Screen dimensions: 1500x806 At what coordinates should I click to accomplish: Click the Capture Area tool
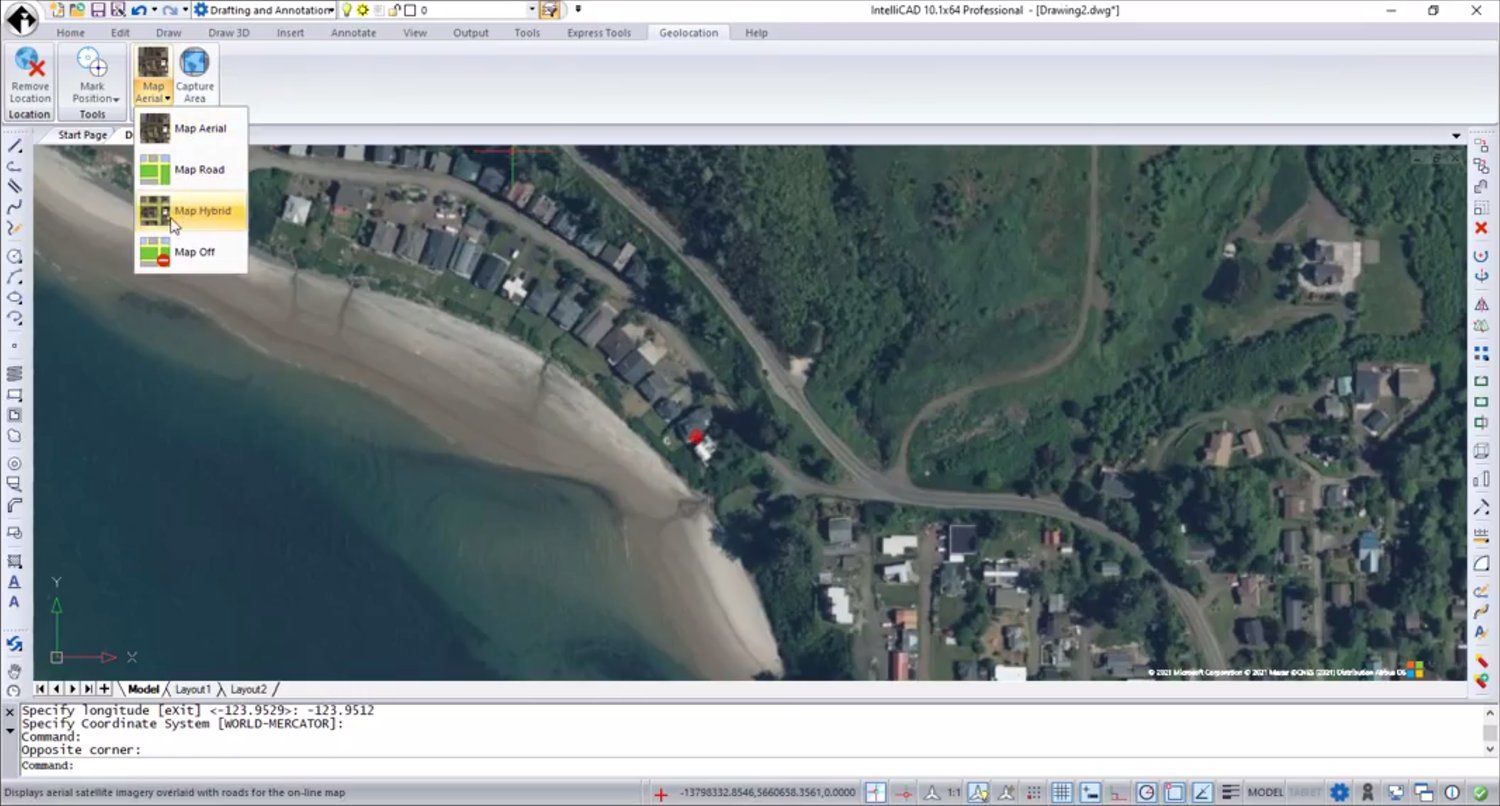(x=194, y=74)
